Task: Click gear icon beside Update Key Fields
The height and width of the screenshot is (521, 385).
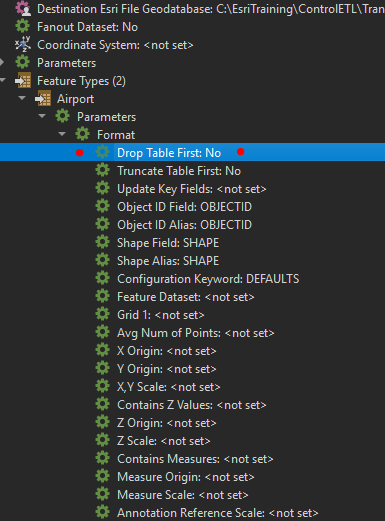Action: 103,189
